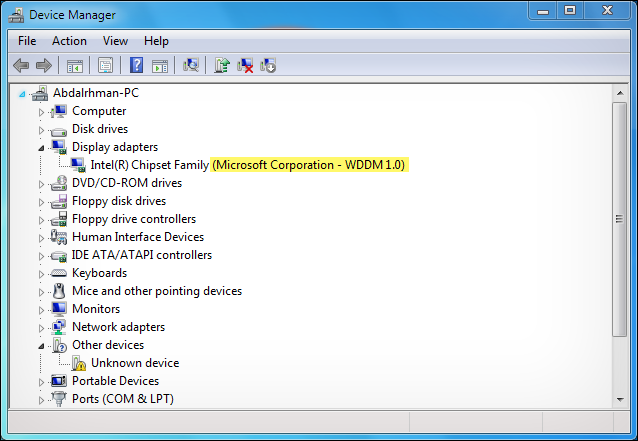Click the Floppy disk drives icon
This screenshot has width=638, height=441.
pyautogui.click(x=59, y=201)
